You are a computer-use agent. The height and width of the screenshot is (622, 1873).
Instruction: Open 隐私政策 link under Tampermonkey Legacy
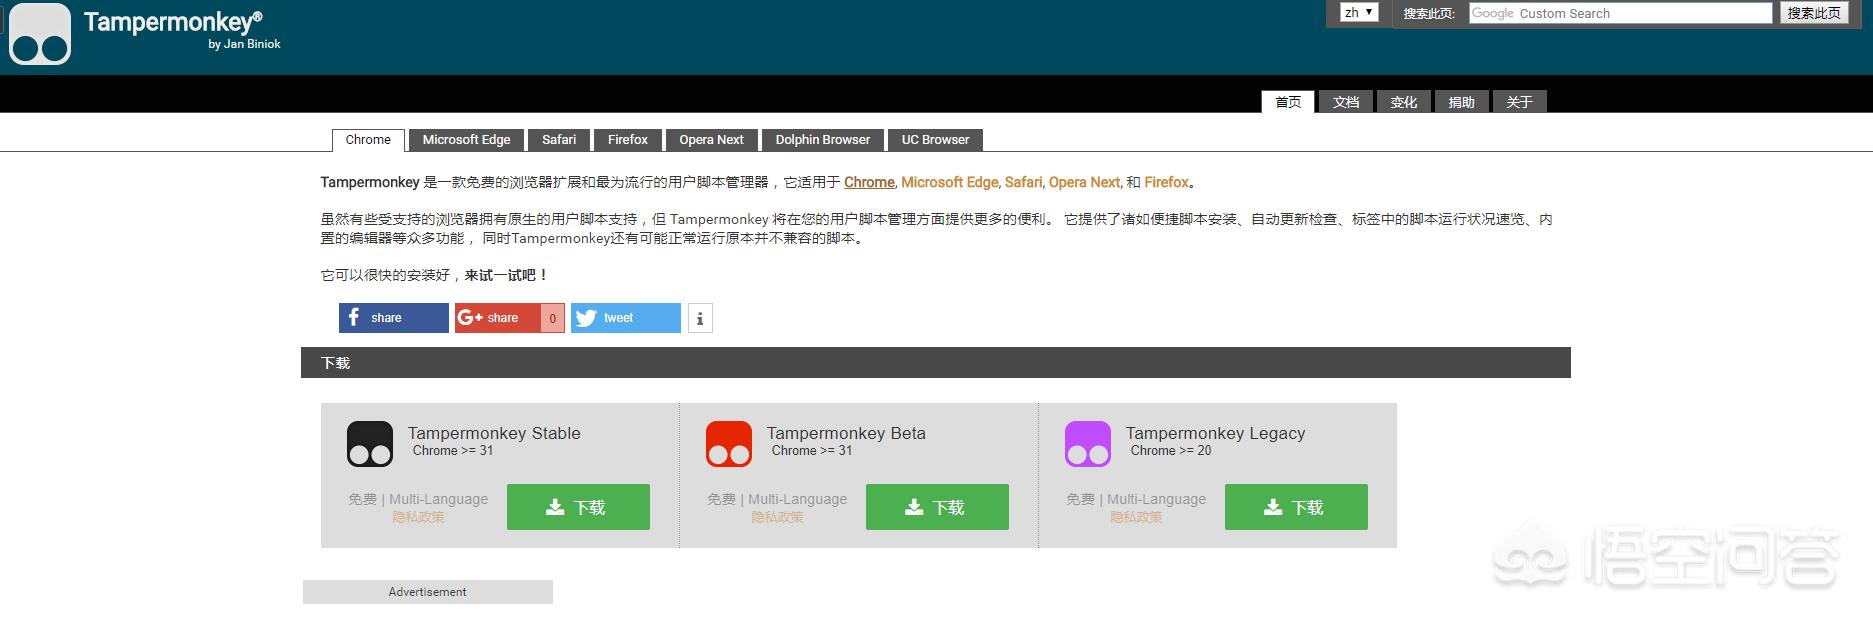tap(1136, 517)
